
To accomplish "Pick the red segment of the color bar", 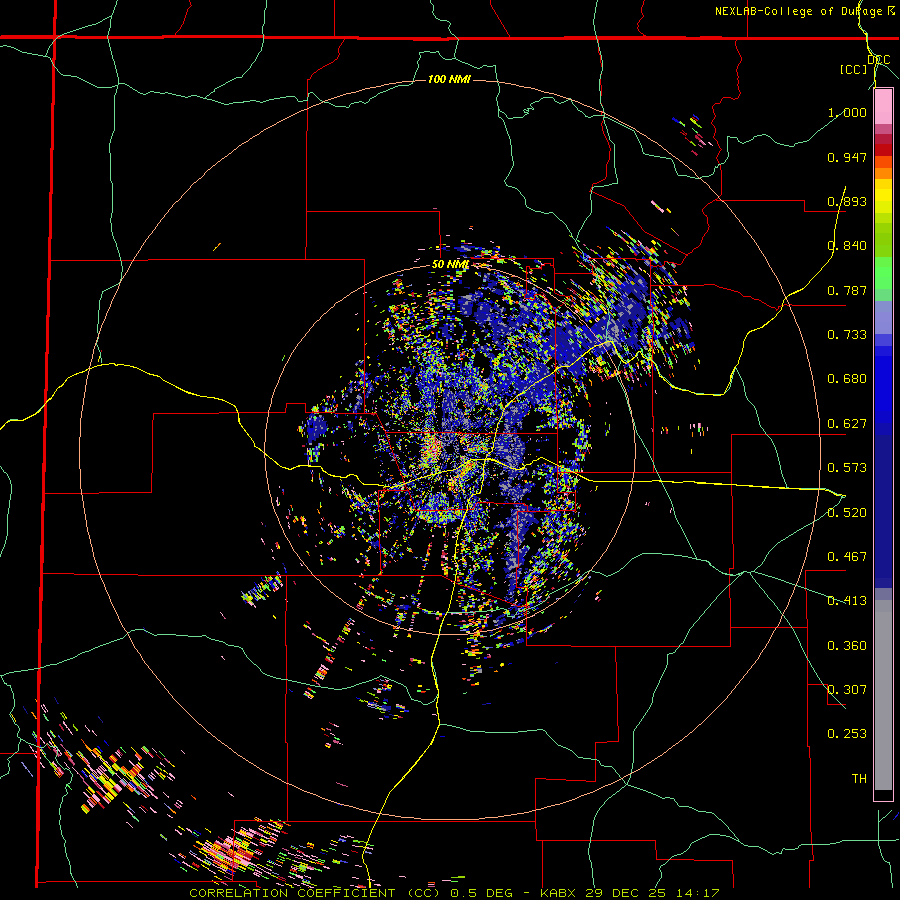I will (x=883, y=150).
